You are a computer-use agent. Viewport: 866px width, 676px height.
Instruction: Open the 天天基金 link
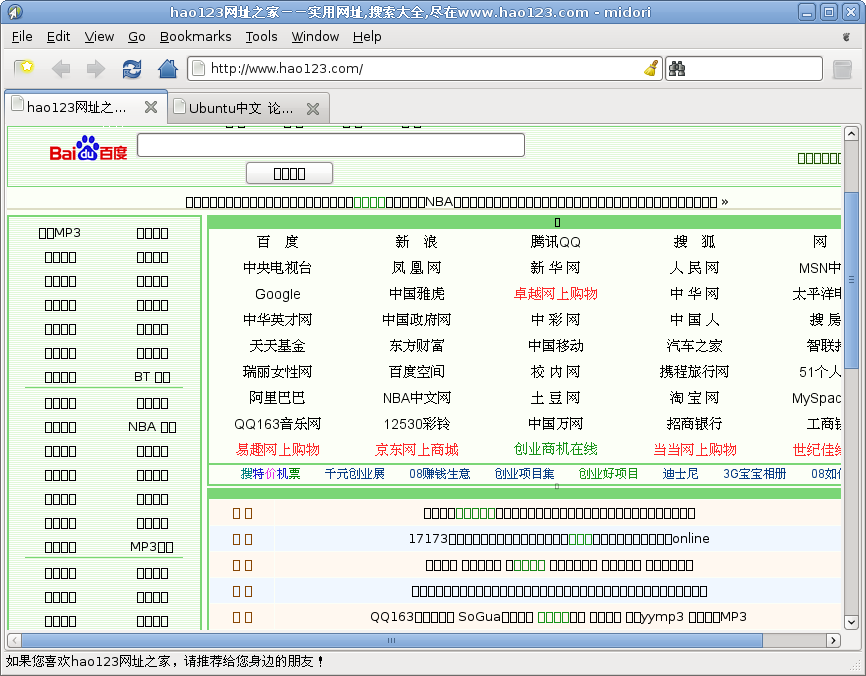277,346
